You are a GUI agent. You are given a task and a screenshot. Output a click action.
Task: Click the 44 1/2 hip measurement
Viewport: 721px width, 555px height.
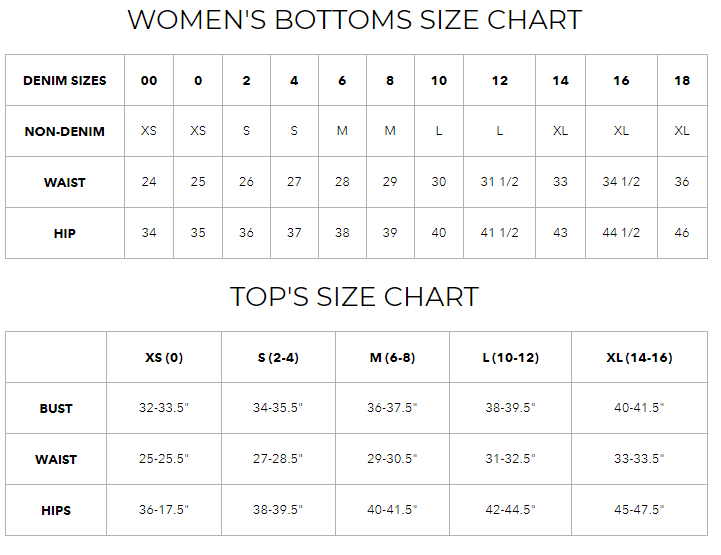coord(621,234)
